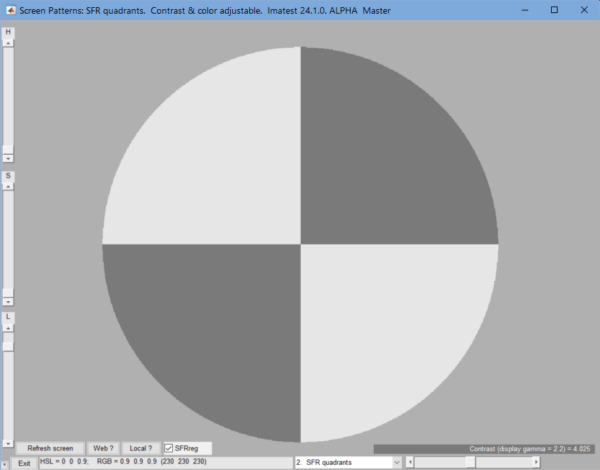Open the SFR quadrants pattern dropdown
The image size is (600, 470).
click(x=348, y=462)
